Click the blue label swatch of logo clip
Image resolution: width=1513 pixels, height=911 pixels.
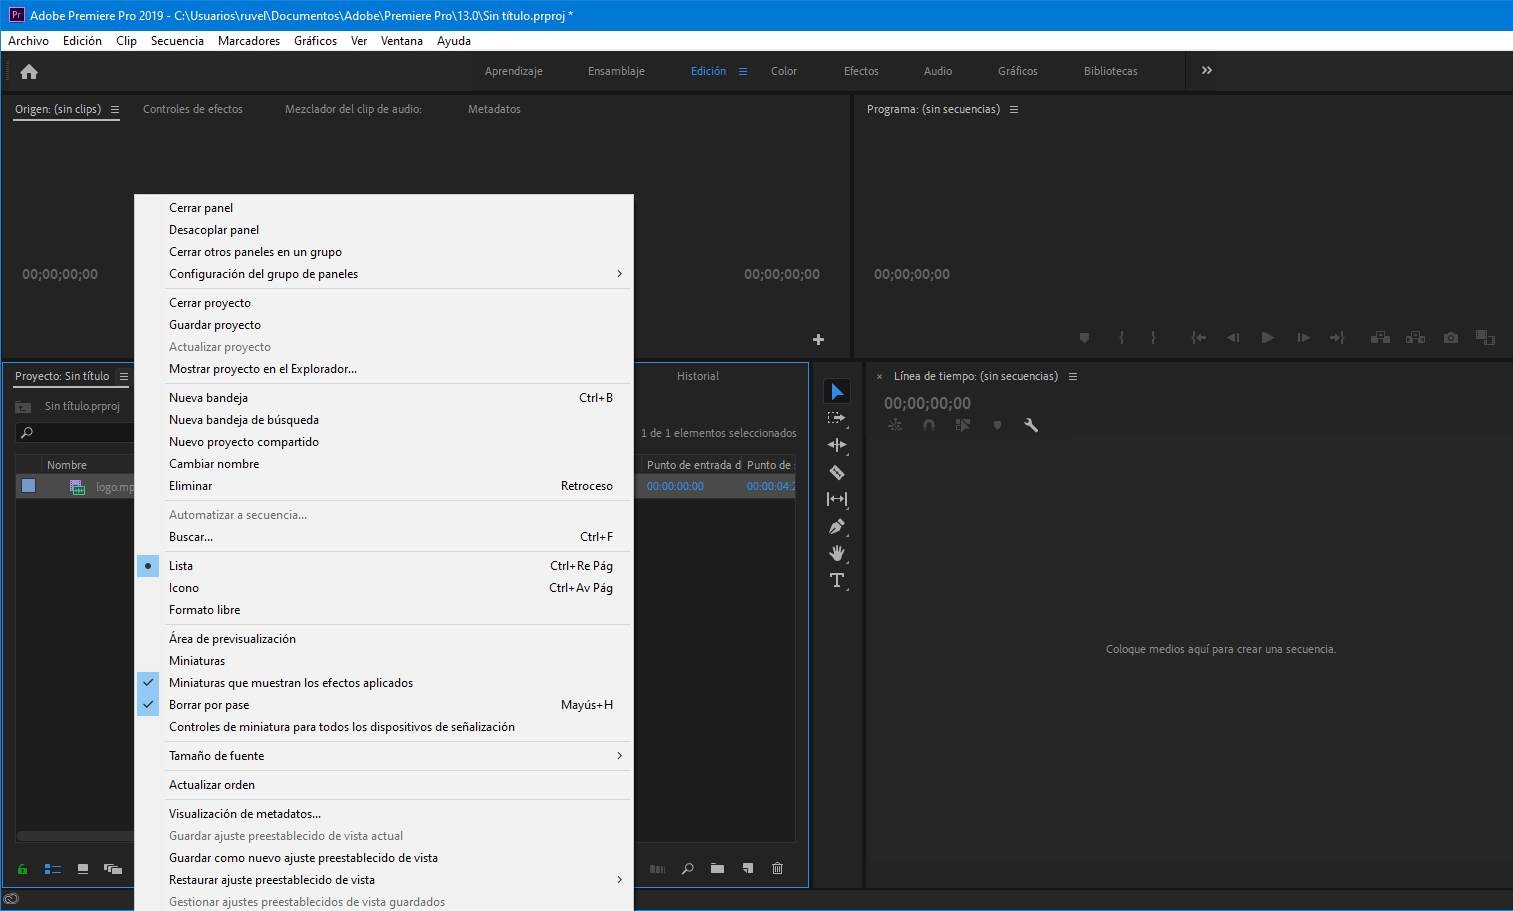(x=29, y=486)
